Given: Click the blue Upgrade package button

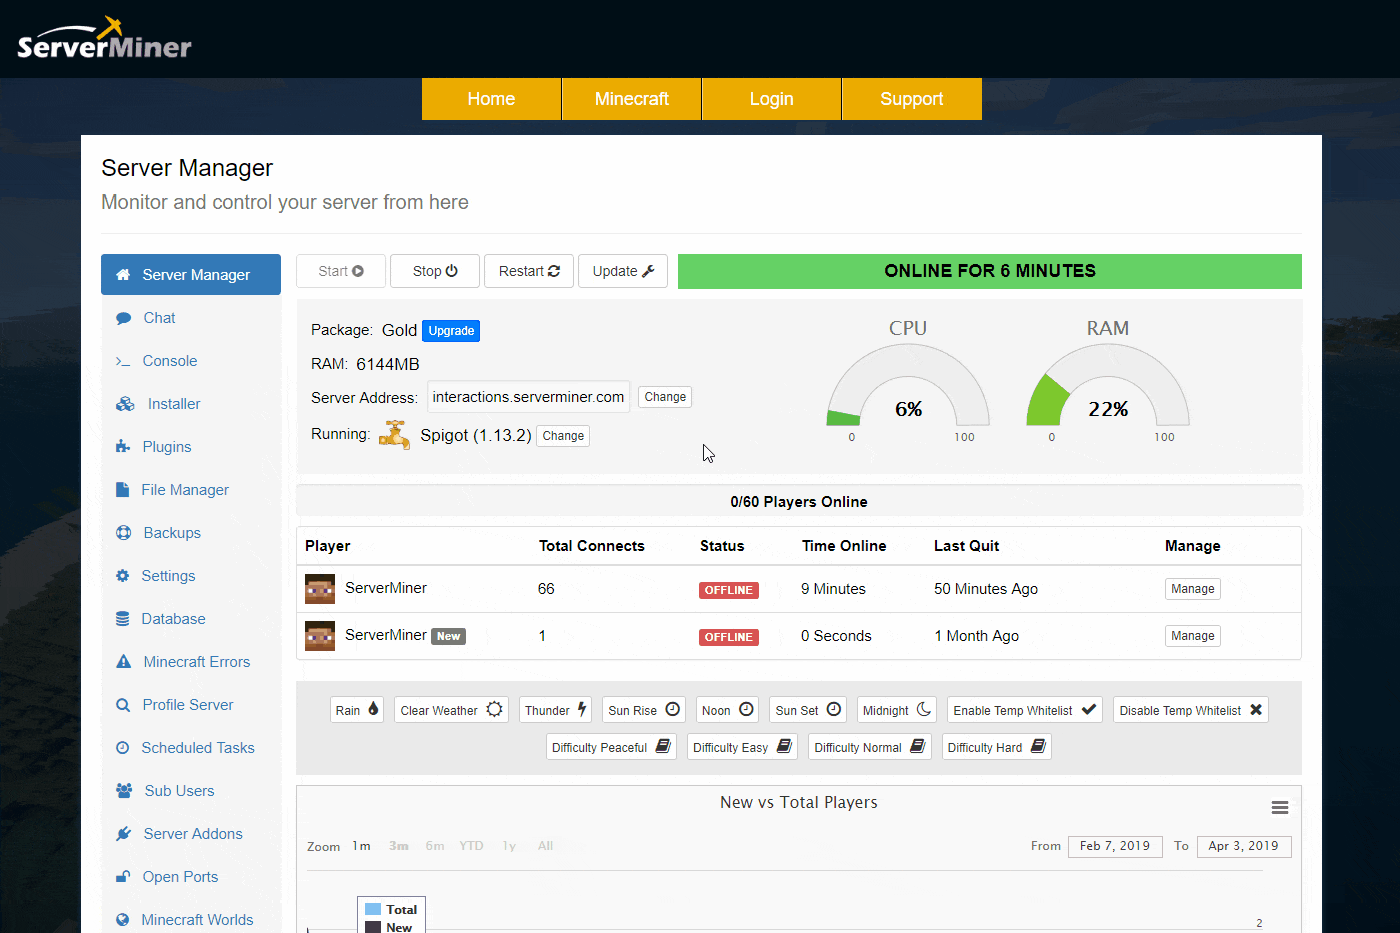Looking at the screenshot, I should click(451, 331).
